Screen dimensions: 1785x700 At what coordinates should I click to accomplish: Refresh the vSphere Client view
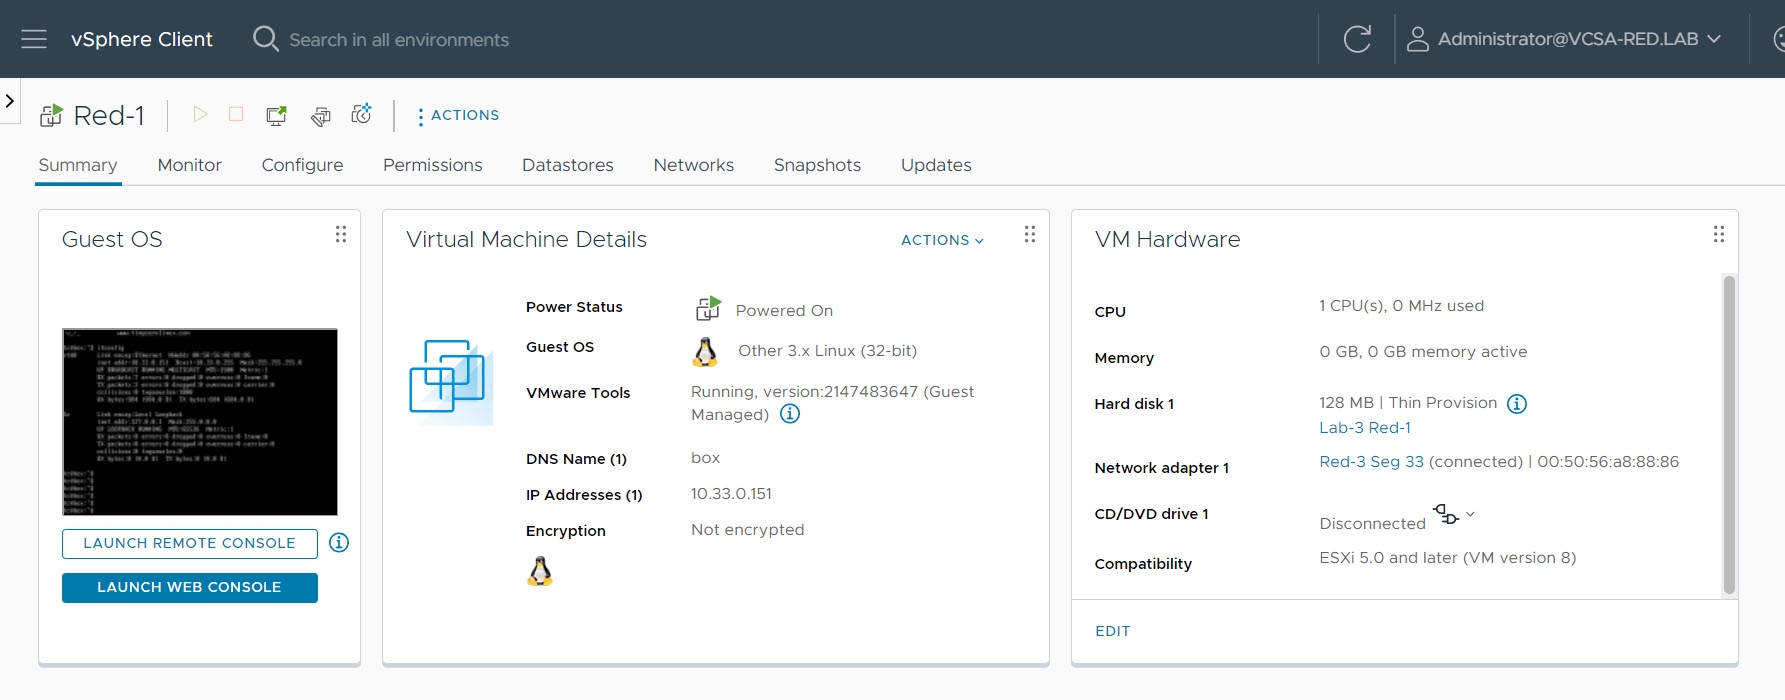coord(1357,39)
